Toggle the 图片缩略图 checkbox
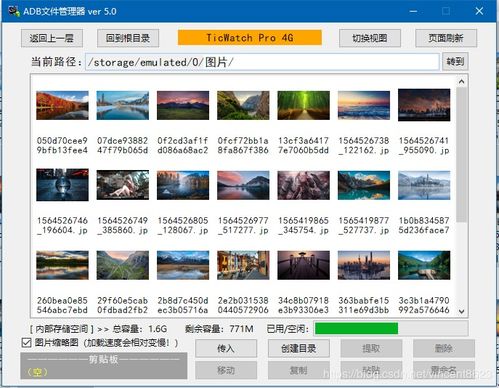The height and width of the screenshot is (388, 499). click(x=26, y=343)
